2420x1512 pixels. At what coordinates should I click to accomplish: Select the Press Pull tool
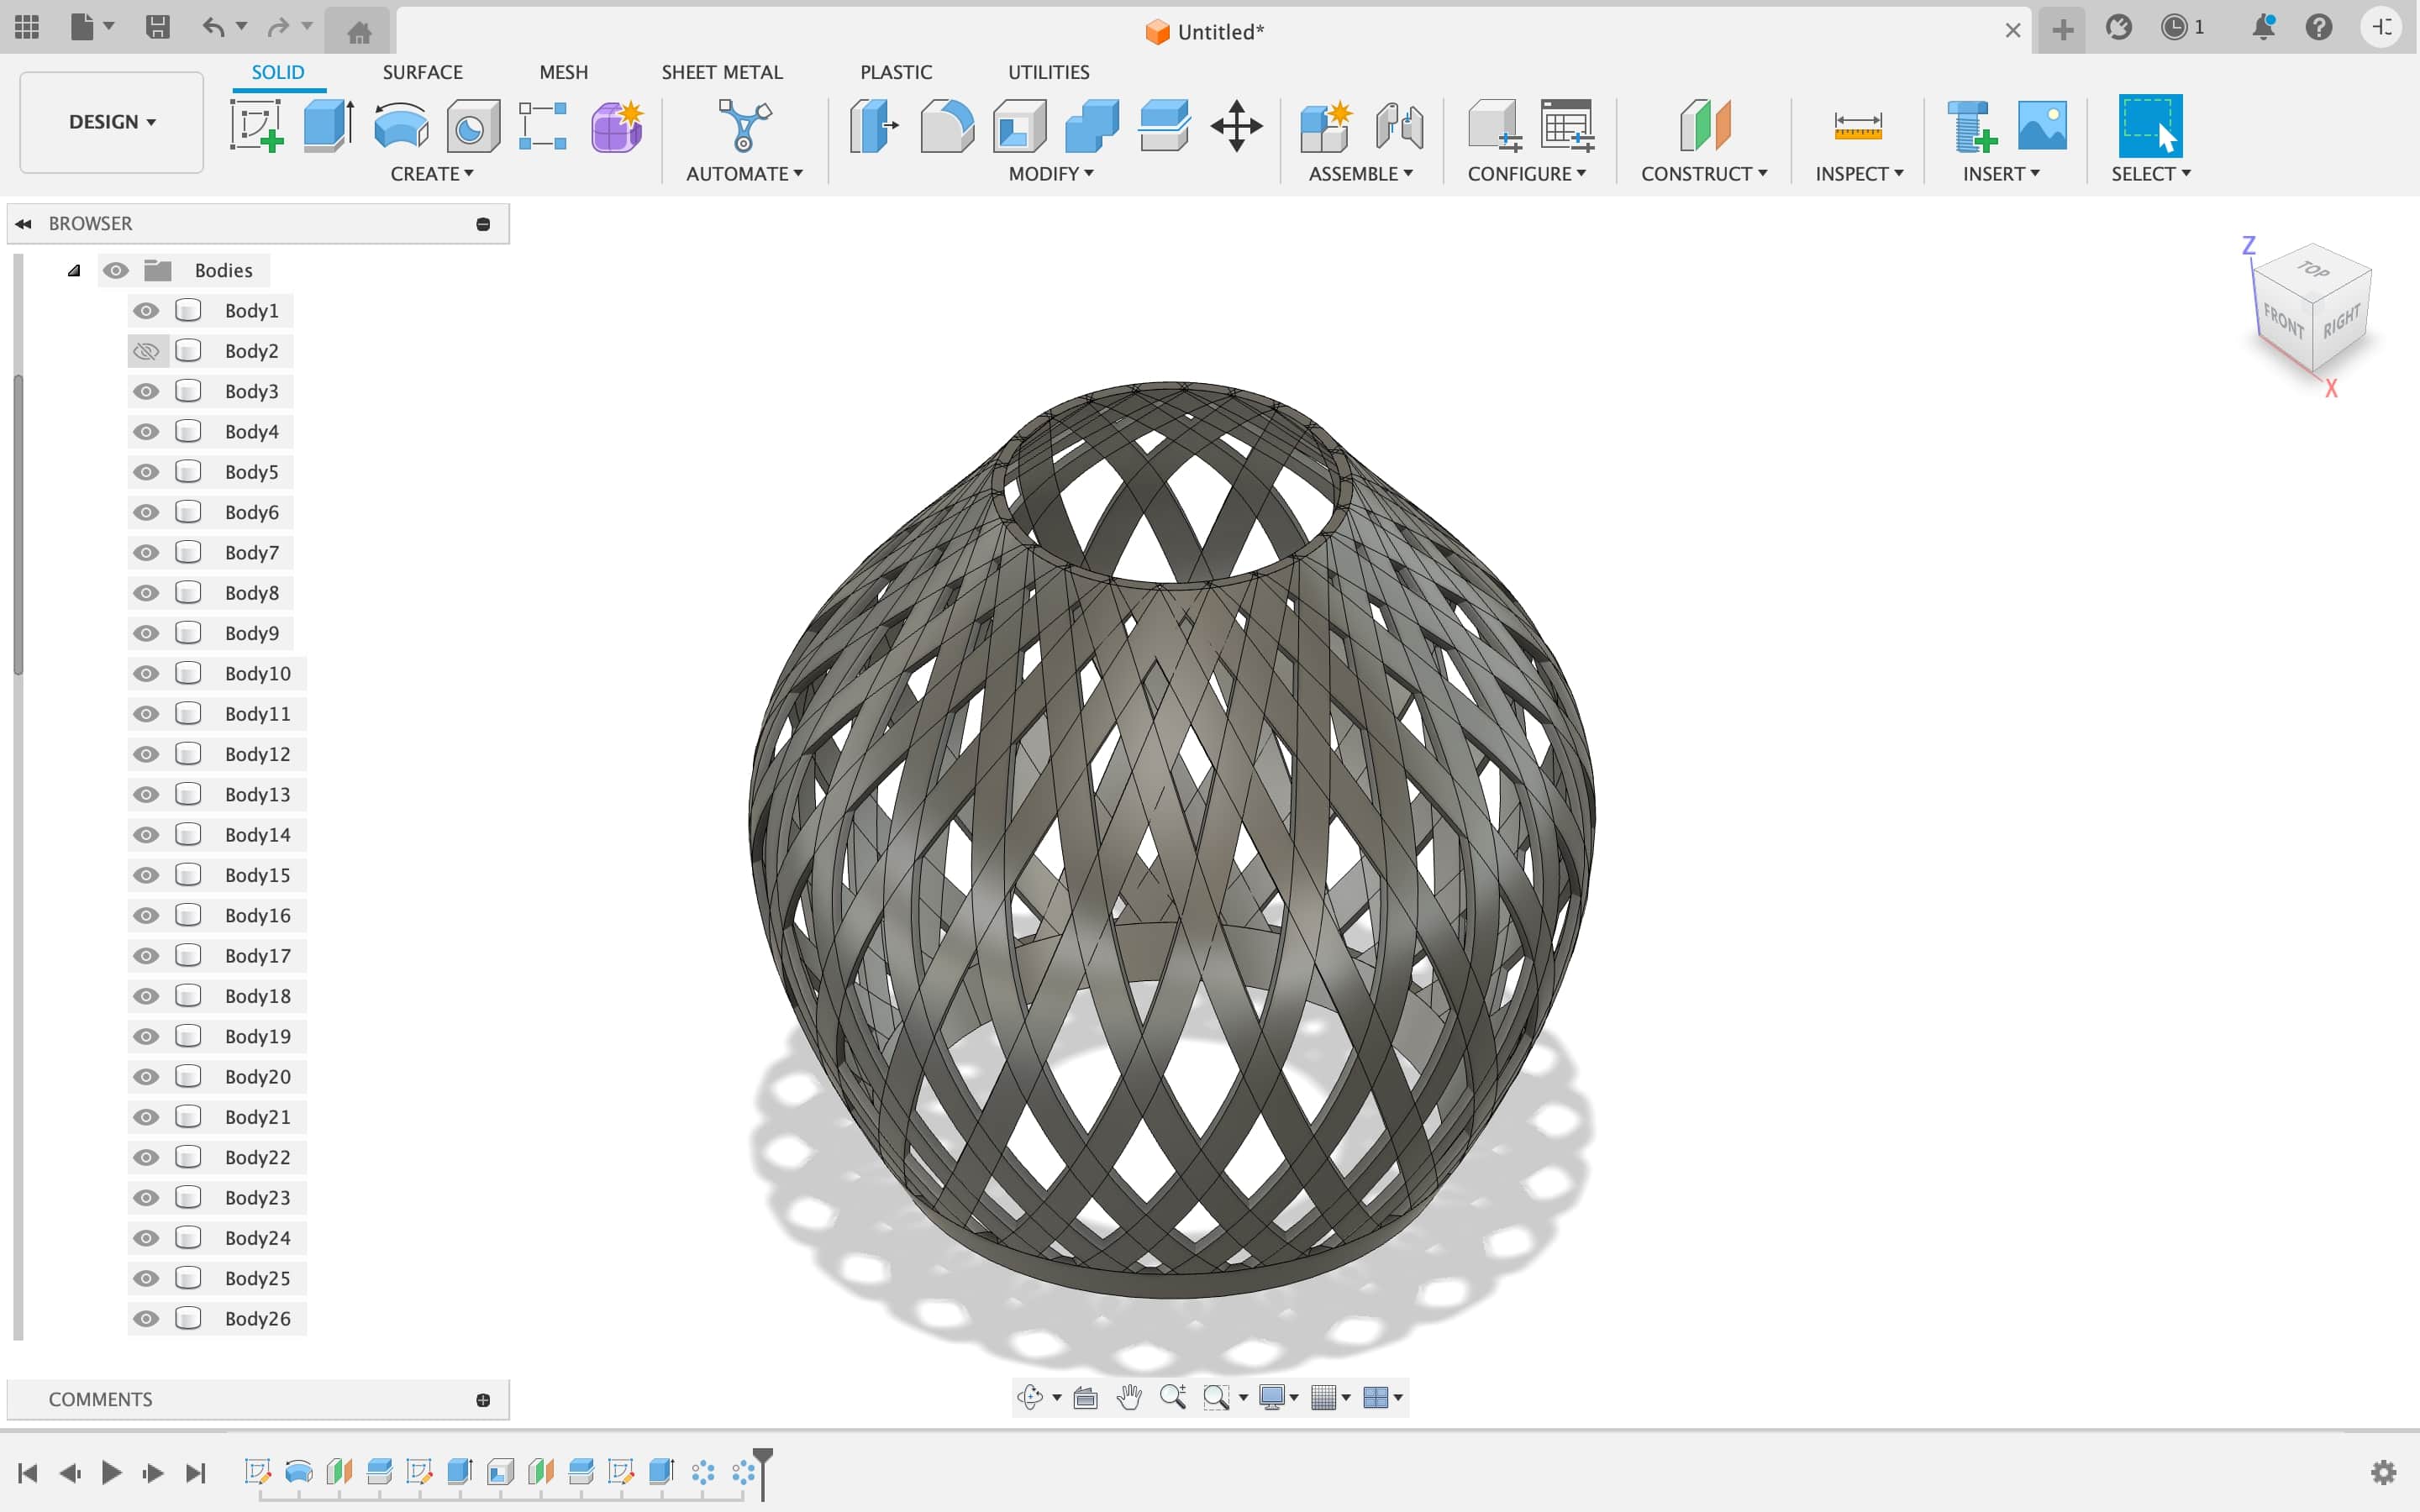click(874, 126)
